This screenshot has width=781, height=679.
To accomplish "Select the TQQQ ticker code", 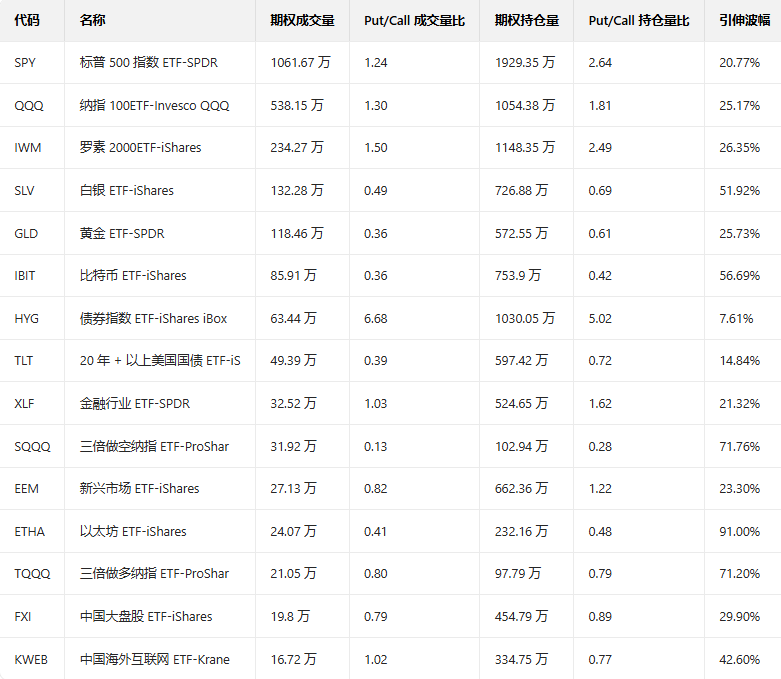I will [x=32, y=574].
